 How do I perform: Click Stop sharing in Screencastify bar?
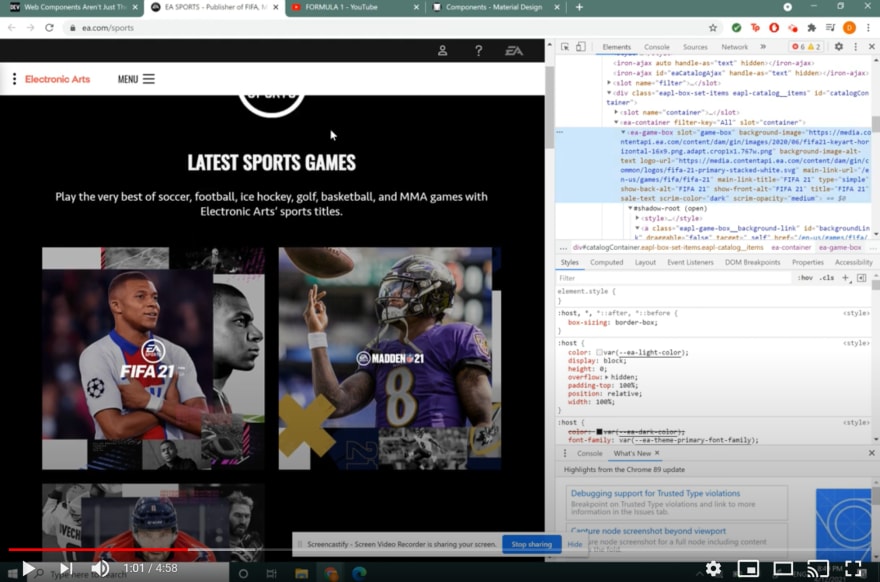pyautogui.click(x=531, y=544)
